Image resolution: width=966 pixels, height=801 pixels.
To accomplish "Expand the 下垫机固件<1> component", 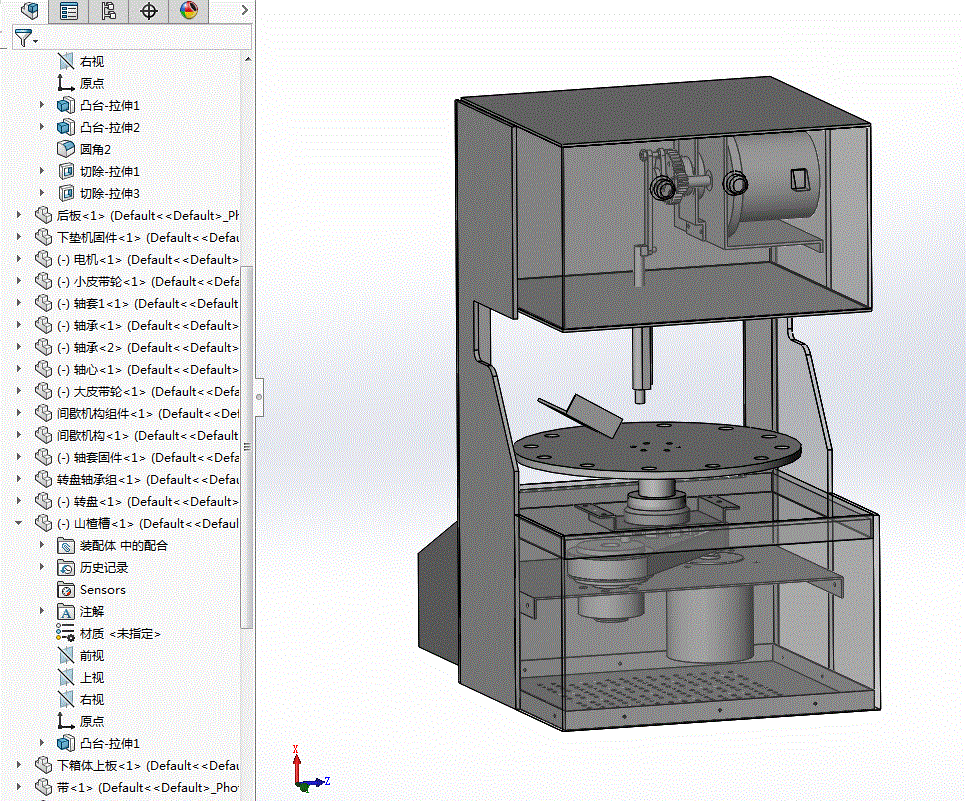I will 19,237.
